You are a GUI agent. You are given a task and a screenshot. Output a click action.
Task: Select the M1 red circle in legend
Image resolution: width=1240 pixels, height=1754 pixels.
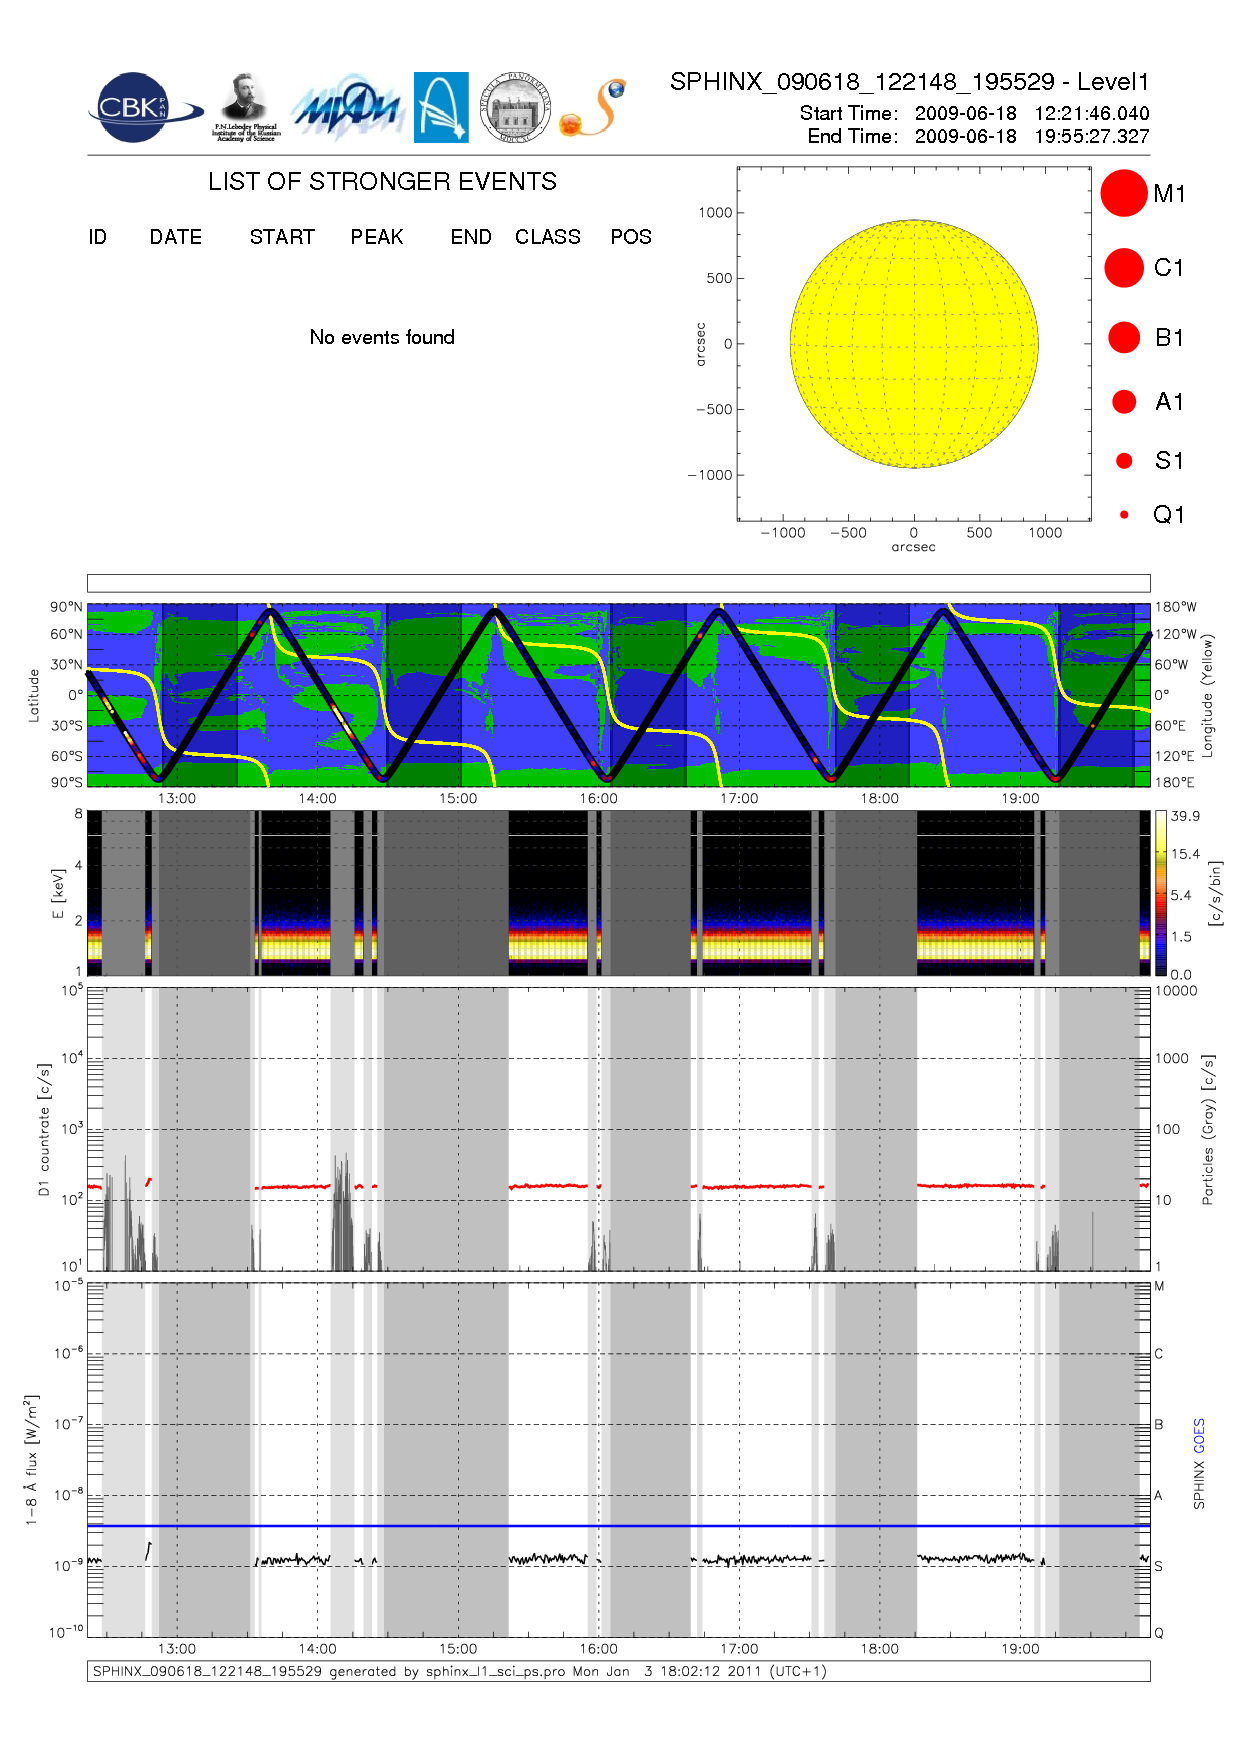1124,193
